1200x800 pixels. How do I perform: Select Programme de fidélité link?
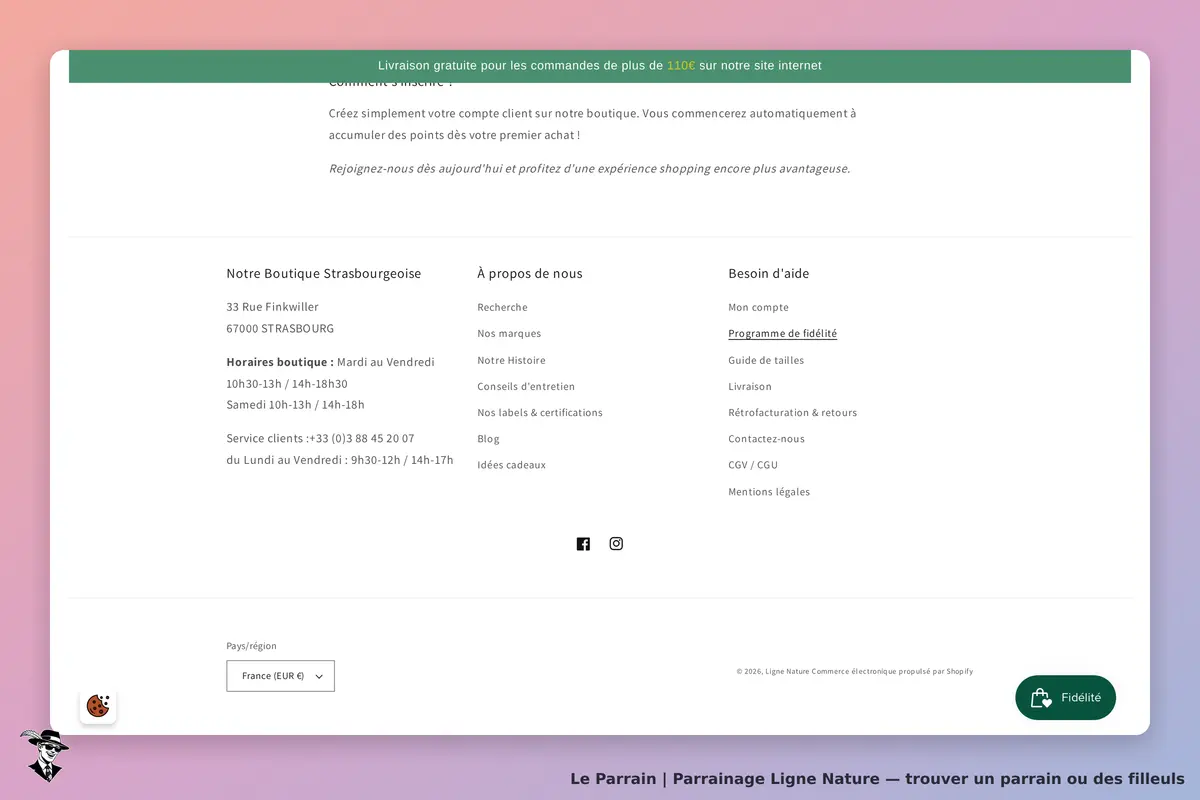(x=782, y=334)
